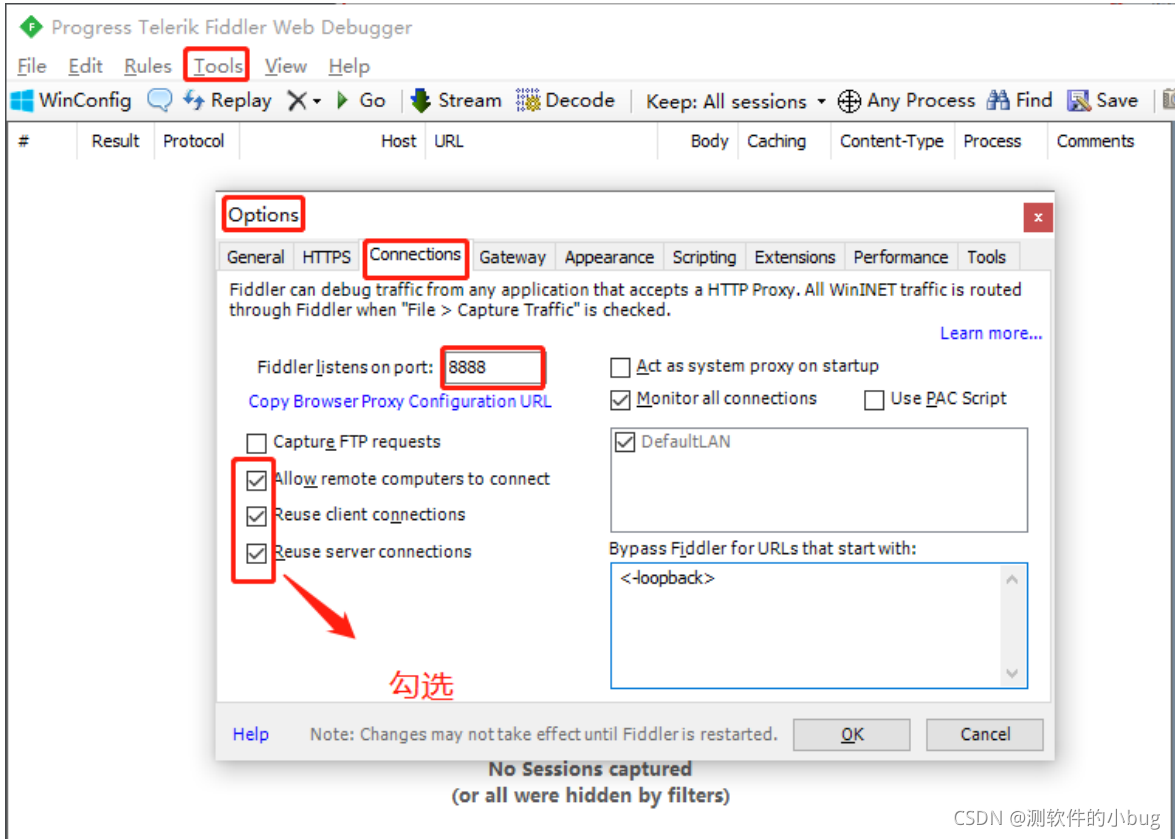Image resolution: width=1175 pixels, height=839 pixels.
Task: Toggle Reuse client connections checkbox
Action: 256,516
